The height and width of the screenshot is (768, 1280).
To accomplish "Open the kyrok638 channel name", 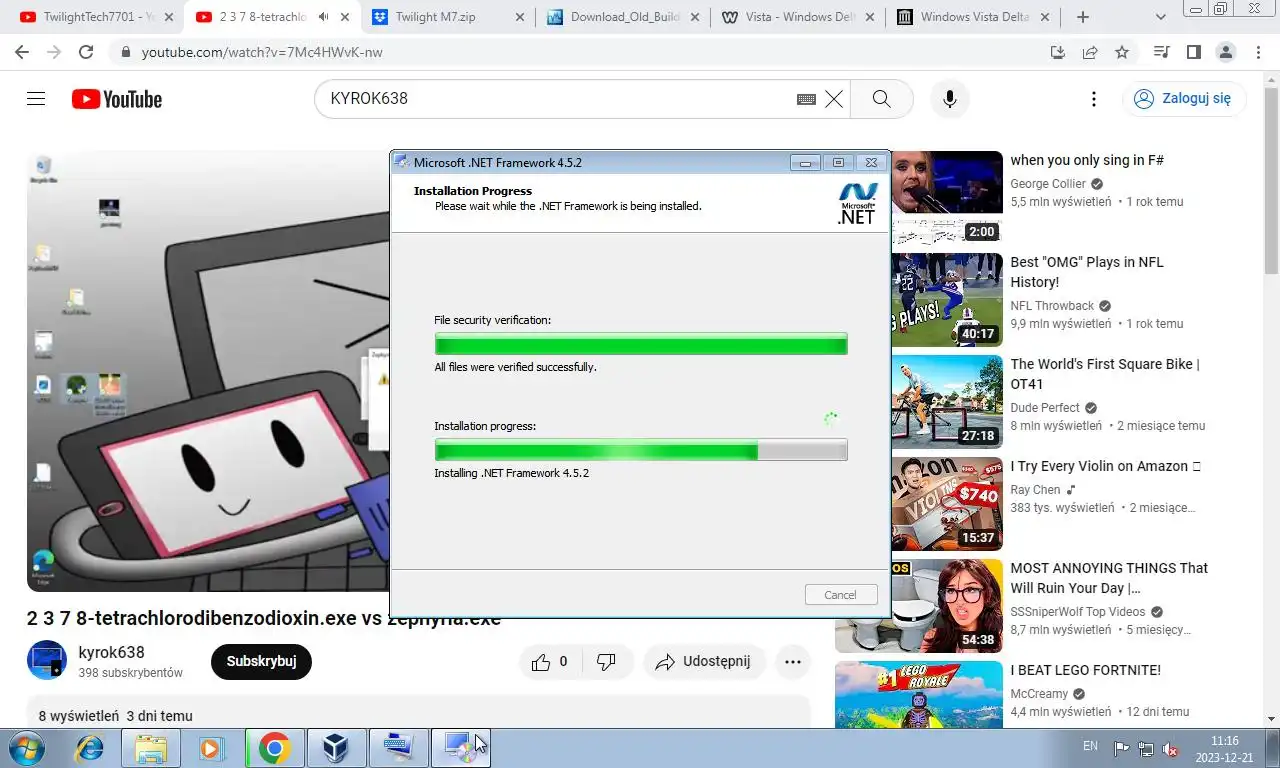I will click(112, 652).
